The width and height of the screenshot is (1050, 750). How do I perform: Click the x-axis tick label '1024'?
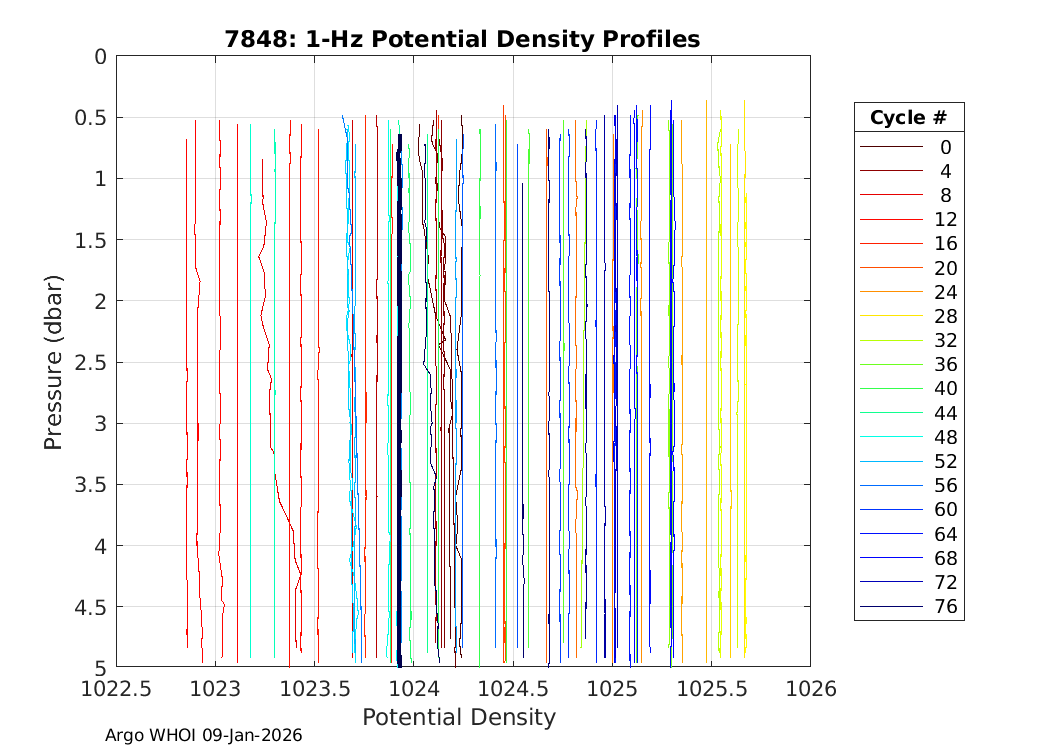[413, 688]
